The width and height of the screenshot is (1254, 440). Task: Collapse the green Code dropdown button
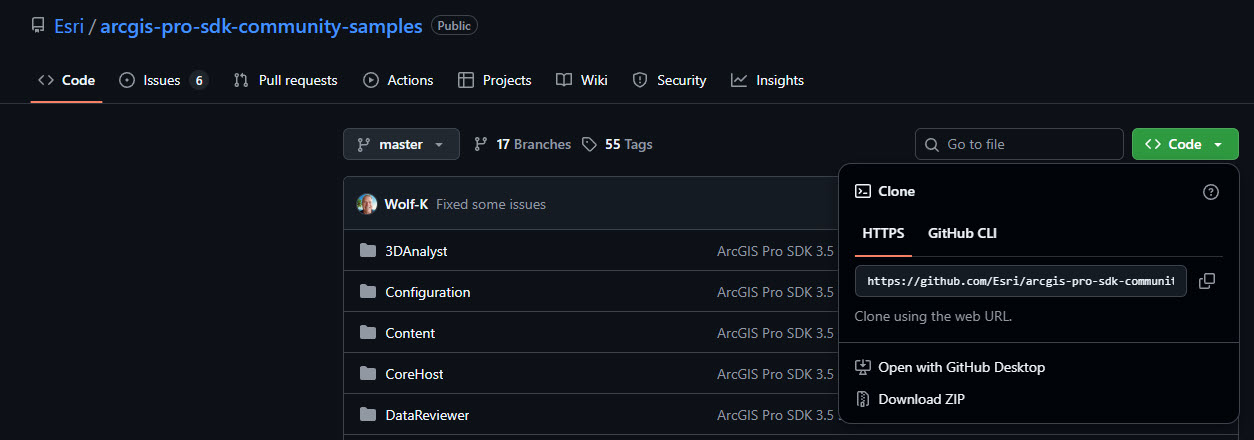[1185, 144]
